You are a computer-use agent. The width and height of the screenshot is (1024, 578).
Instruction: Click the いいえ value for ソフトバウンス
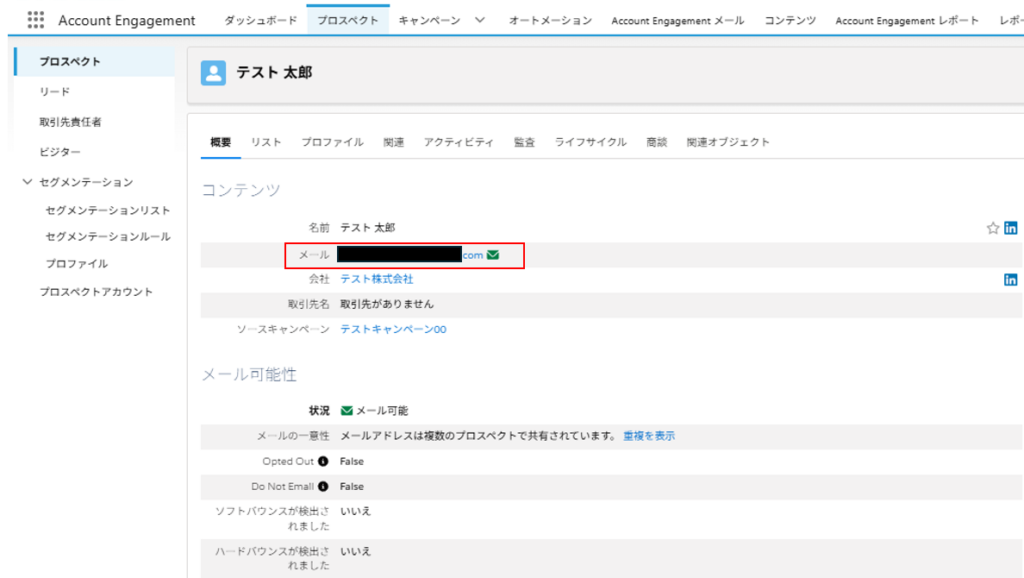click(x=355, y=511)
